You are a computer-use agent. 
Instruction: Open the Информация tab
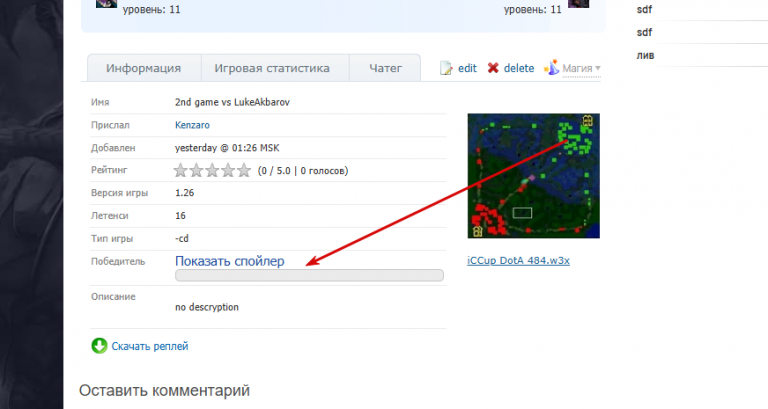[x=144, y=68]
